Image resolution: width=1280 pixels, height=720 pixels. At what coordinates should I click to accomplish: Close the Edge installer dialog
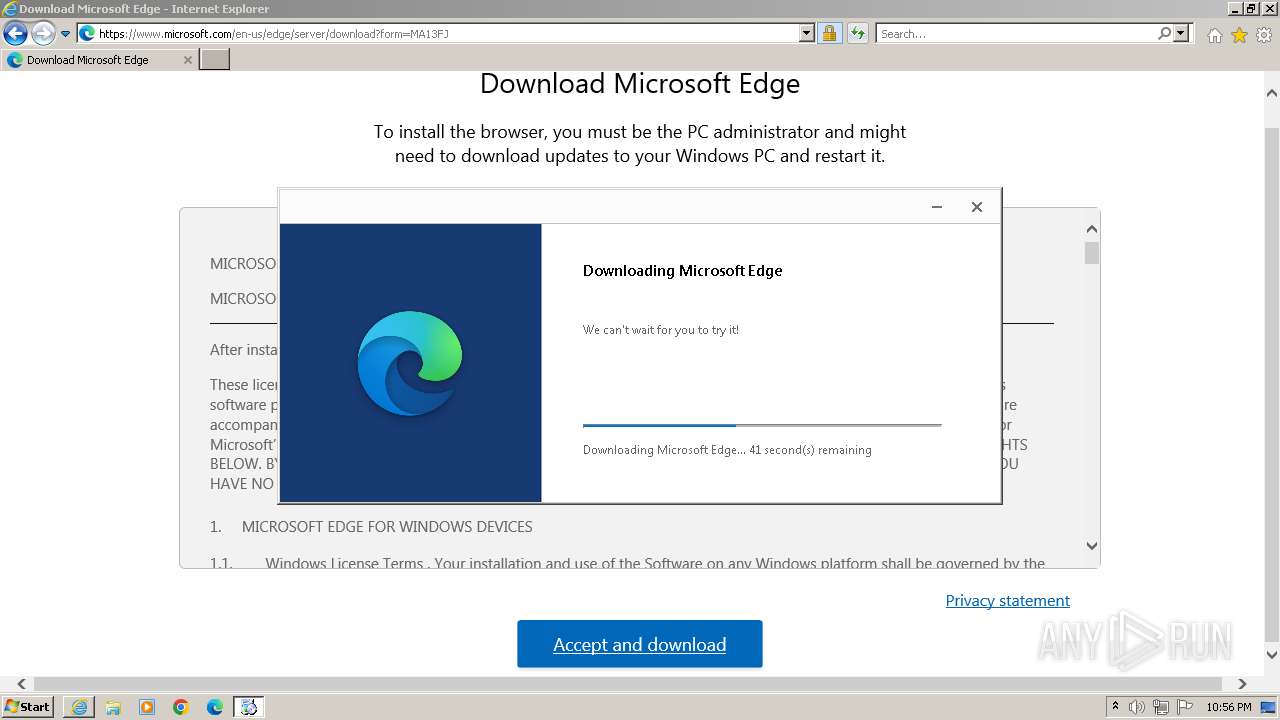(977, 207)
